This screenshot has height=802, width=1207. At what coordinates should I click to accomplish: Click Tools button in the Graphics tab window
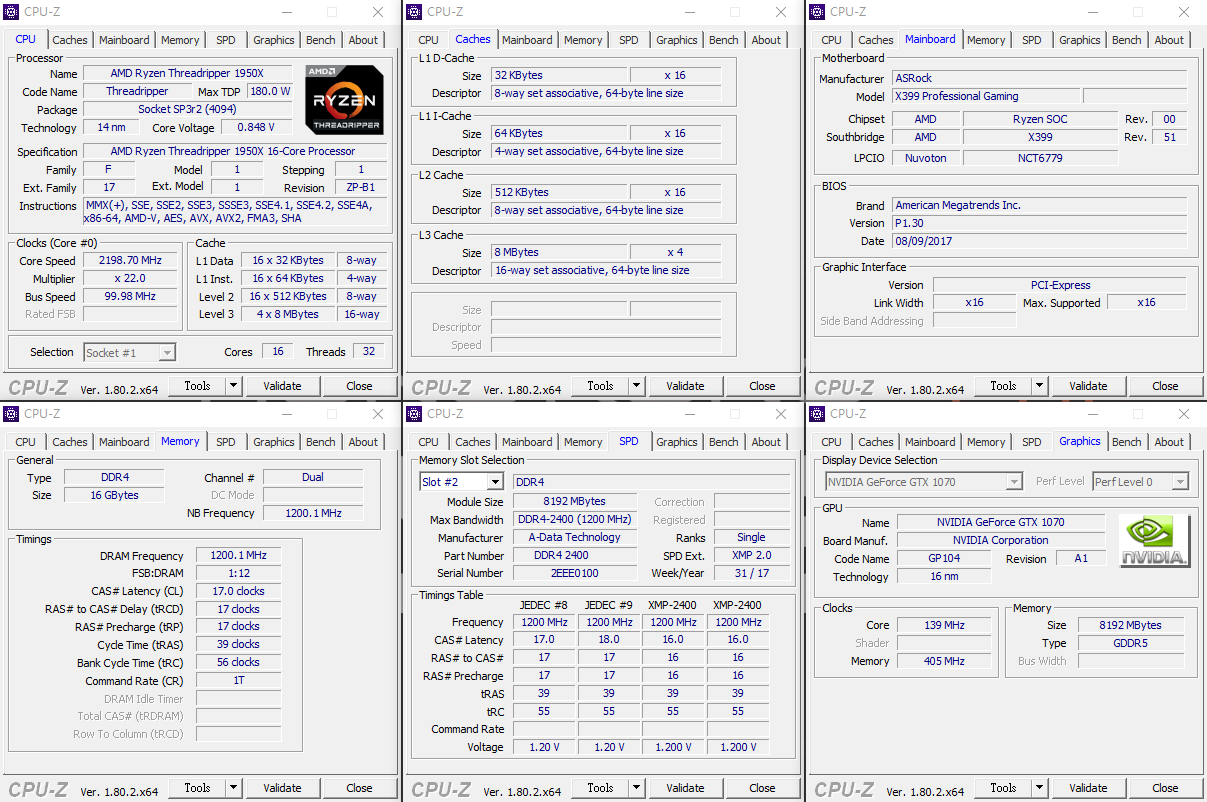tap(1003, 788)
